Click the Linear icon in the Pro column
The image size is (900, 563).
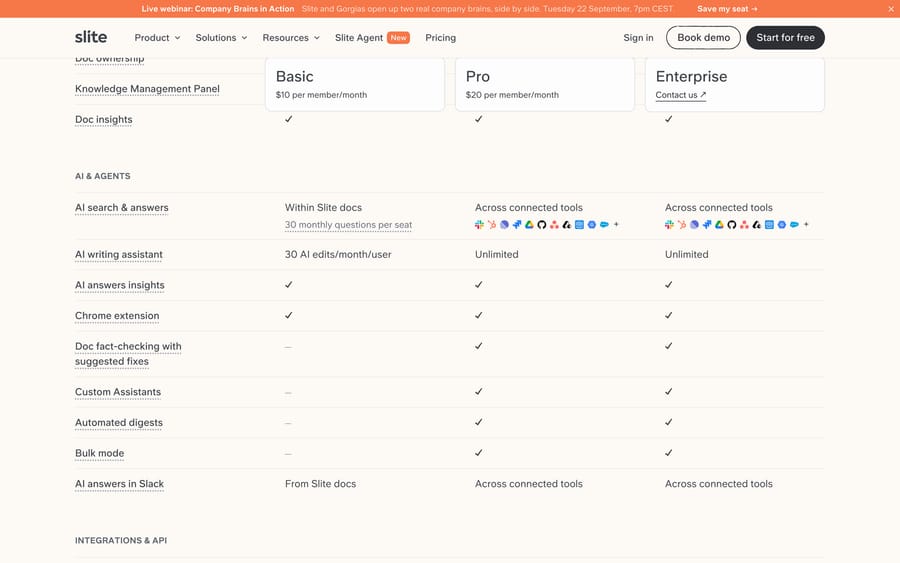pyautogui.click(x=505, y=224)
